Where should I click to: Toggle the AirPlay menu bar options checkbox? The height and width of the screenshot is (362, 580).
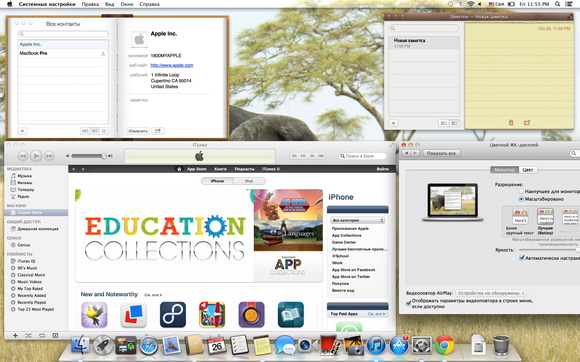(x=408, y=304)
